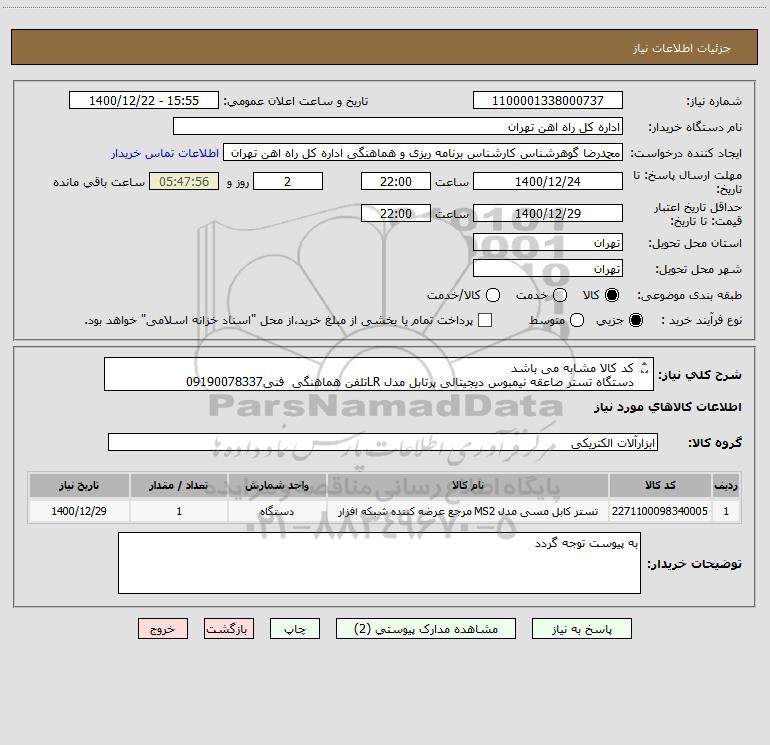Open اطلاعات تماس خریدار link

tap(165, 153)
